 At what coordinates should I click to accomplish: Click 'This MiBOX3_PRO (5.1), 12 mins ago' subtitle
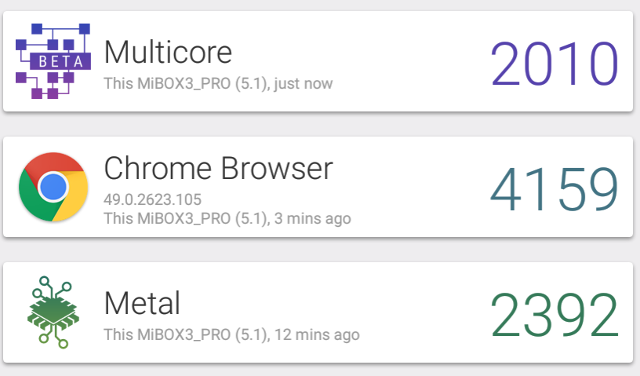(232, 335)
